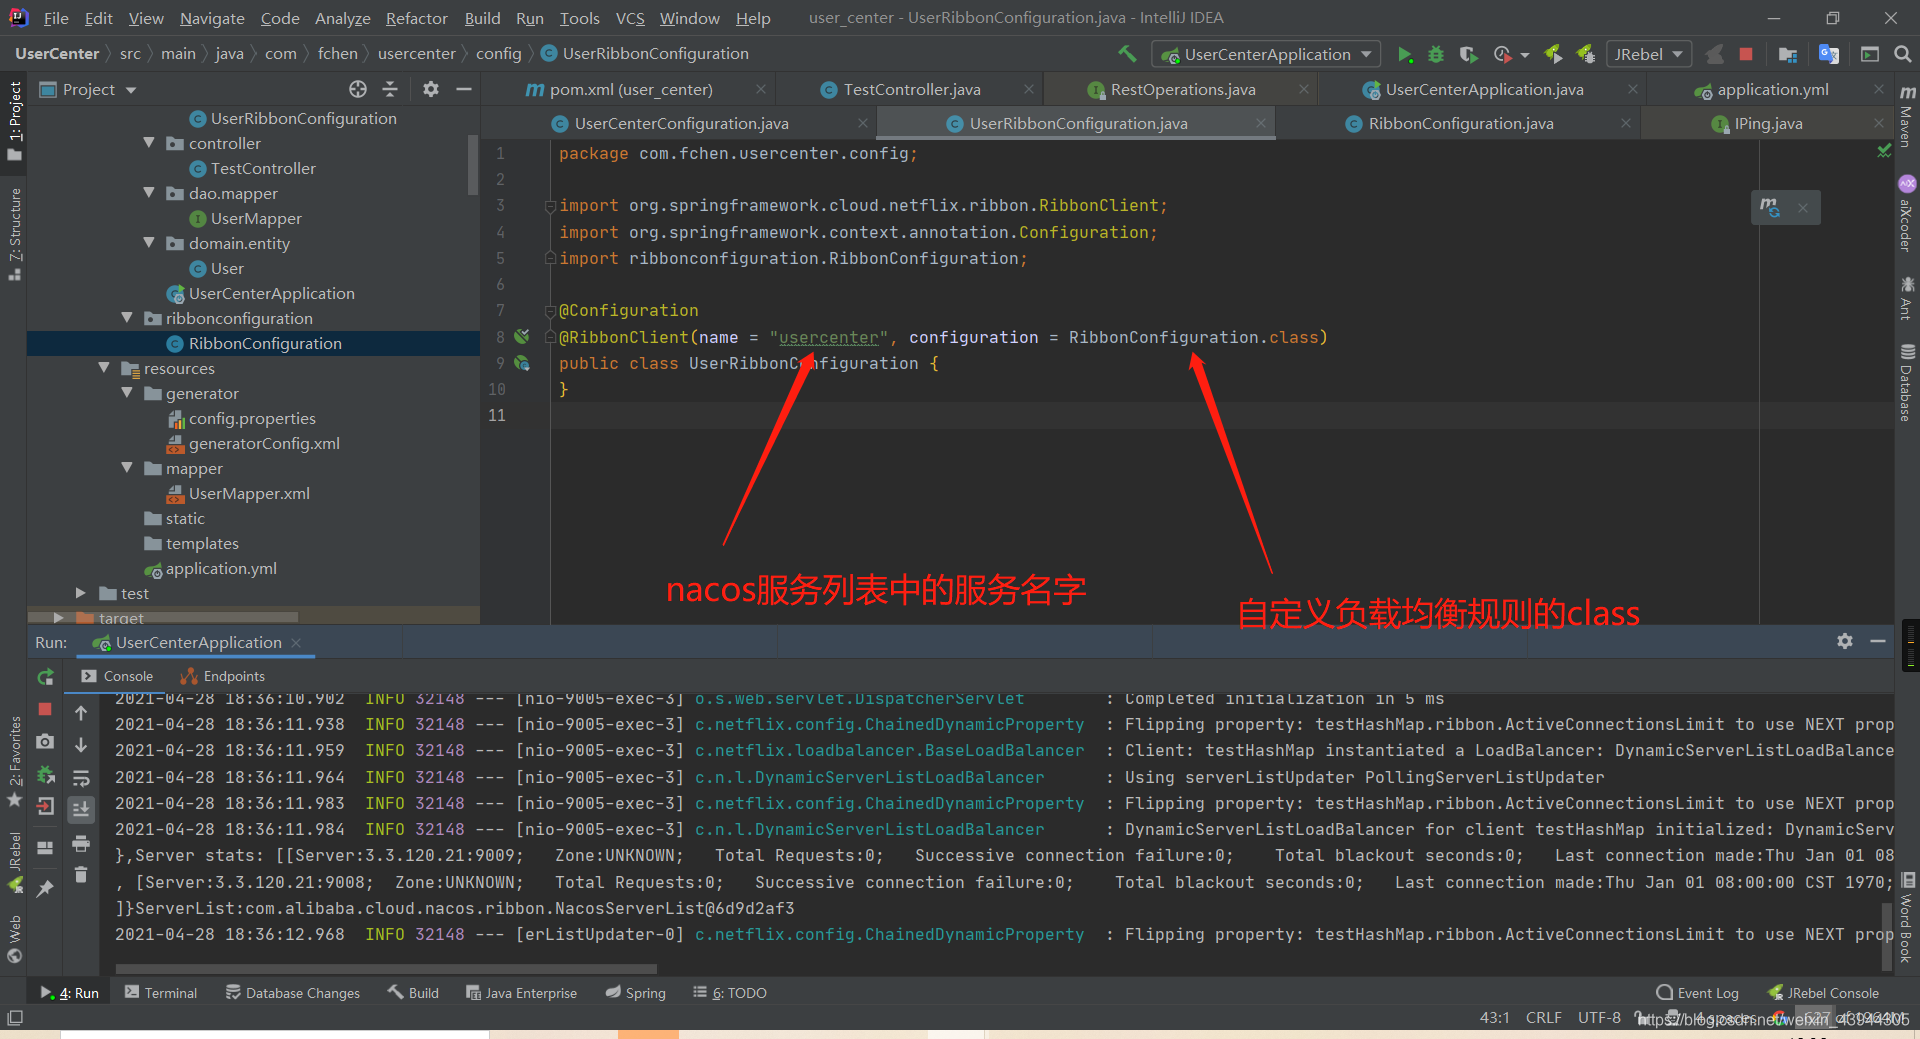Switch to the Endpoints tab in Run panel
Image resolution: width=1920 pixels, height=1039 pixels.
[222, 676]
